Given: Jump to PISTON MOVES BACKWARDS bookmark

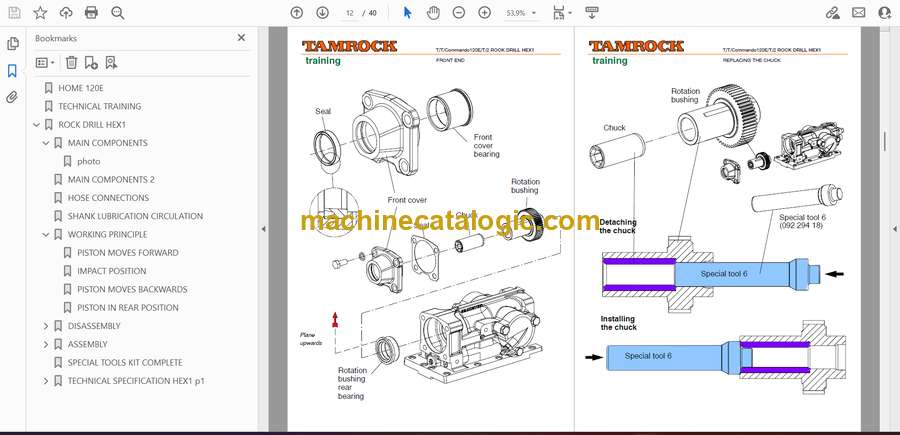Looking at the screenshot, I should 132,289.
